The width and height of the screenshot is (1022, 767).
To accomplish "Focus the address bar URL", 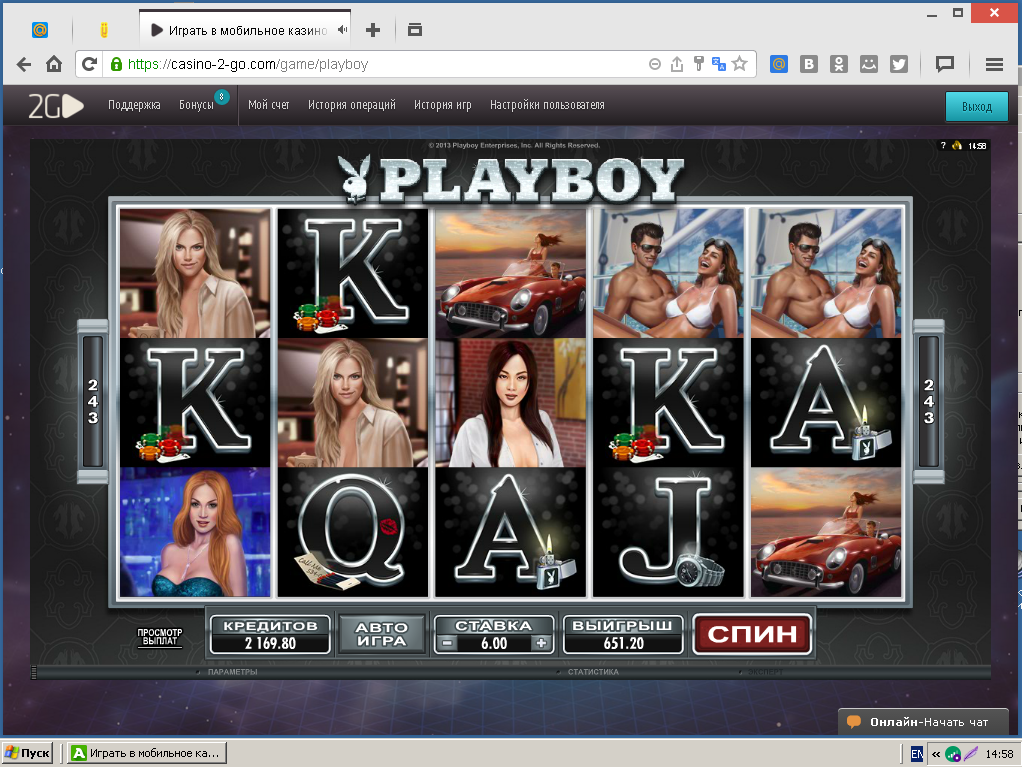I will coord(248,64).
